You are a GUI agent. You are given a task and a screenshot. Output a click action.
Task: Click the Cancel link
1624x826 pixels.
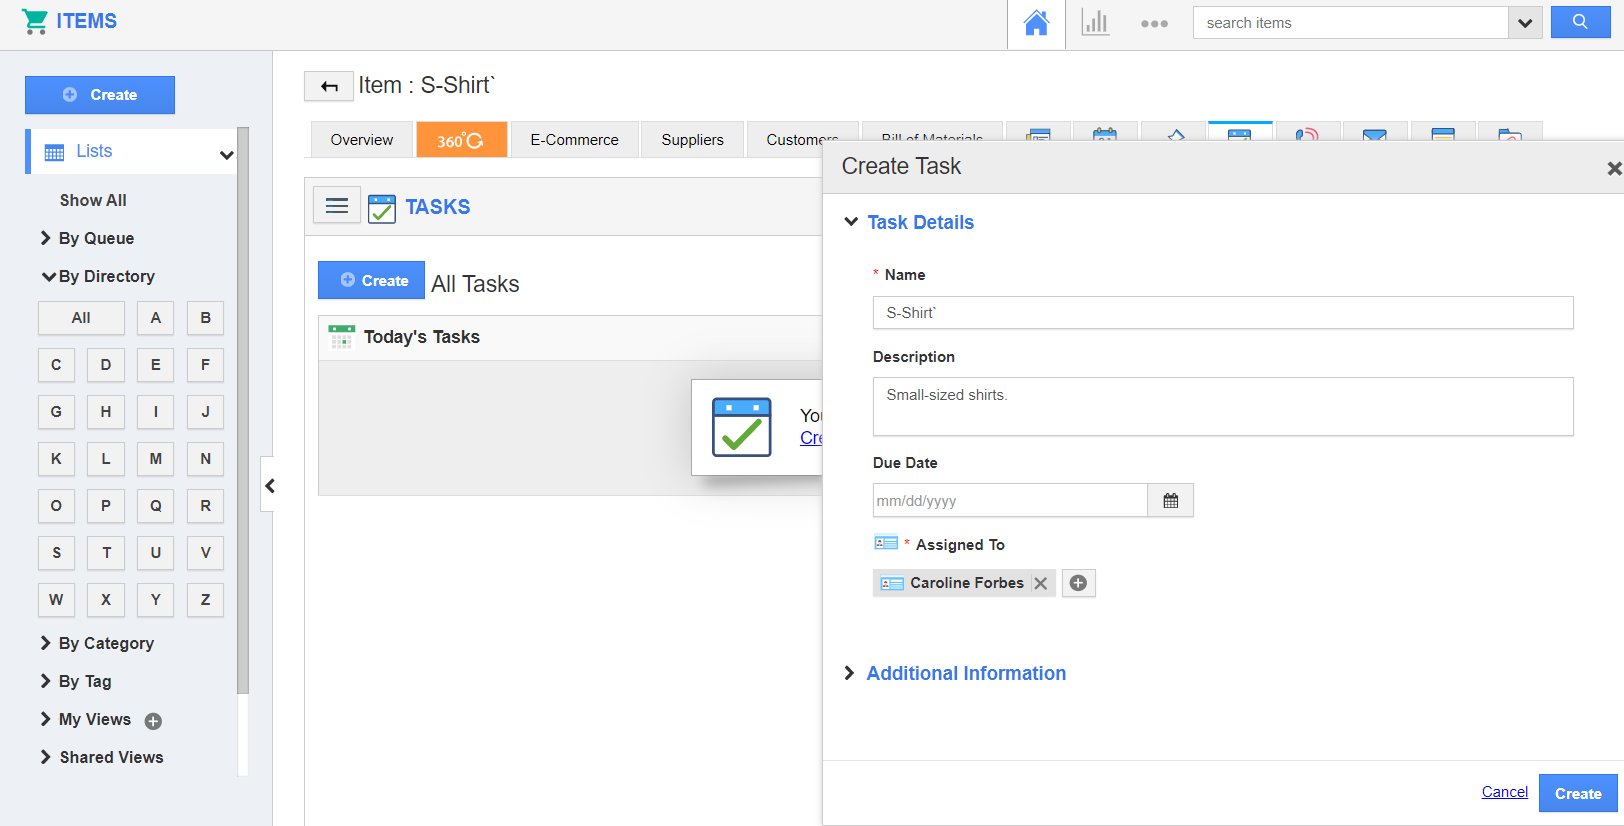point(1505,792)
